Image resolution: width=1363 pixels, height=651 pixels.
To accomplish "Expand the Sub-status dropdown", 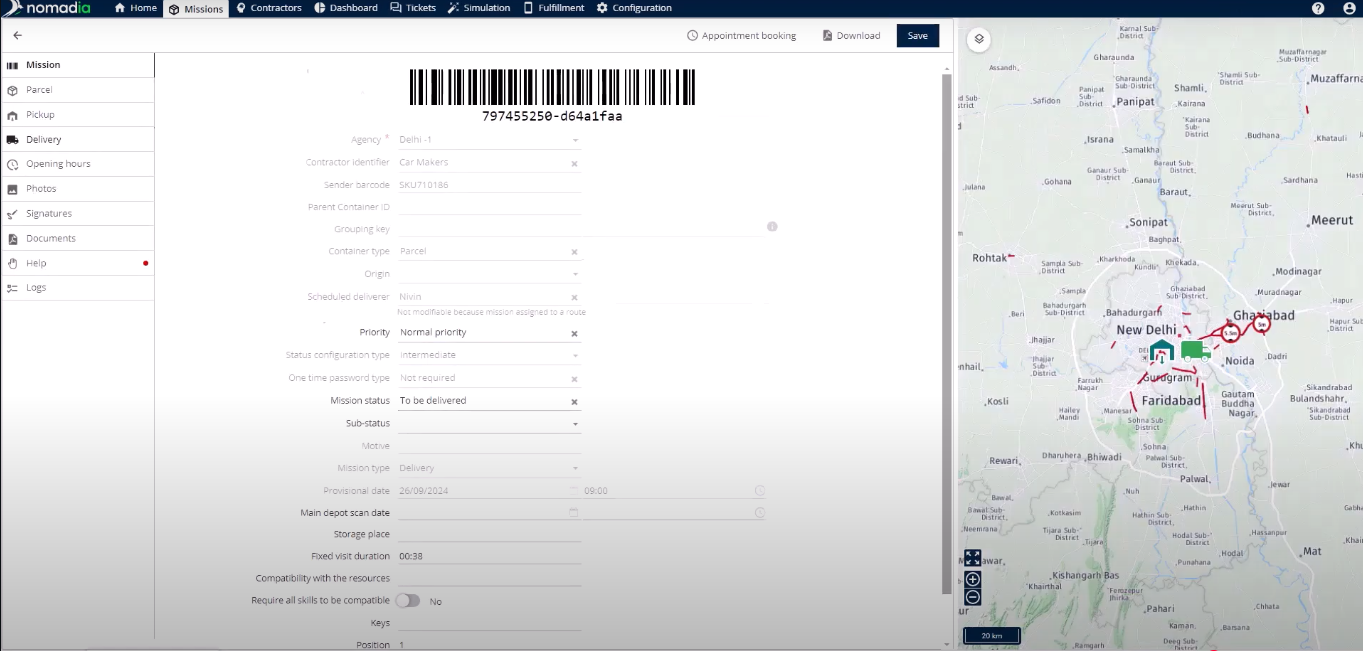I will tap(575, 424).
